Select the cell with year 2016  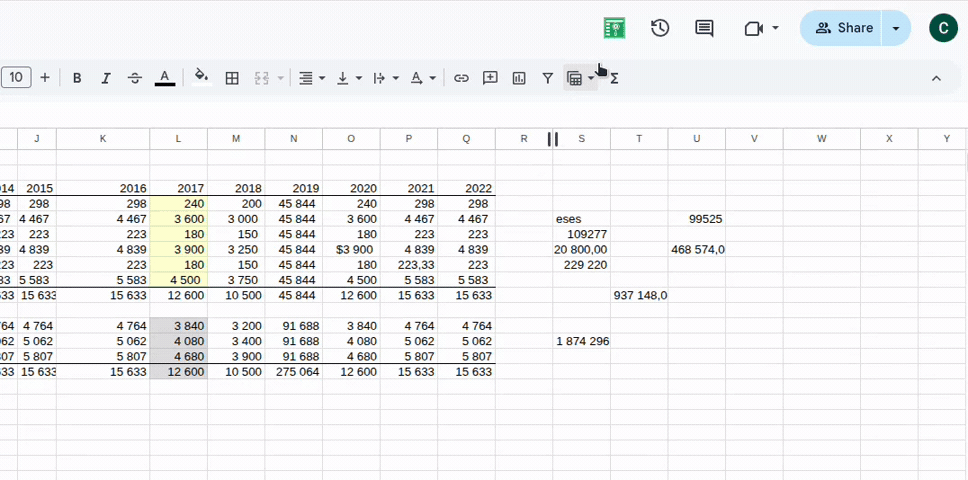pyautogui.click(x=102, y=188)
